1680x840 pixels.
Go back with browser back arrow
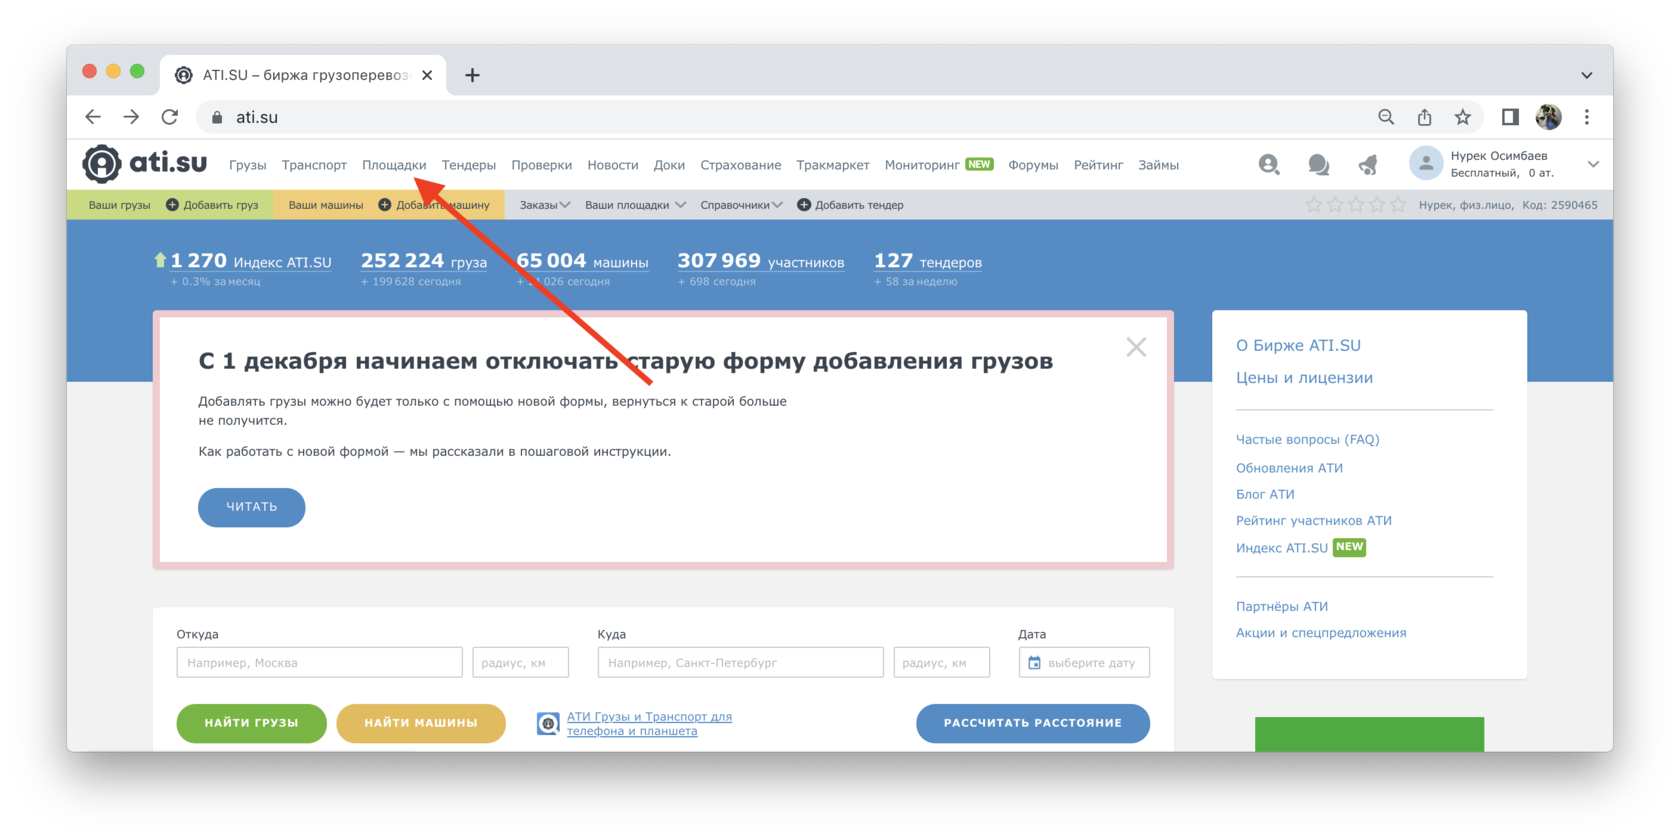(x=93, y=117)
